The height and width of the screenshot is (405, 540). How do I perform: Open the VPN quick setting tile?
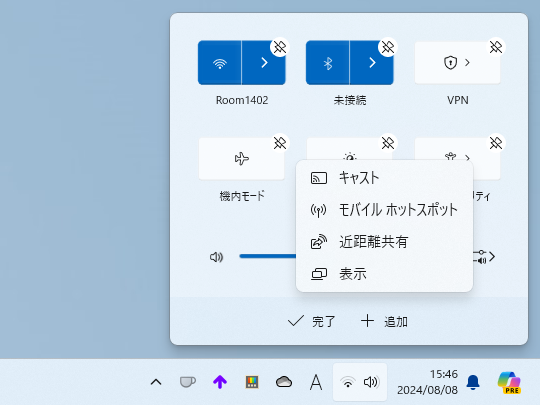point(457,63)
